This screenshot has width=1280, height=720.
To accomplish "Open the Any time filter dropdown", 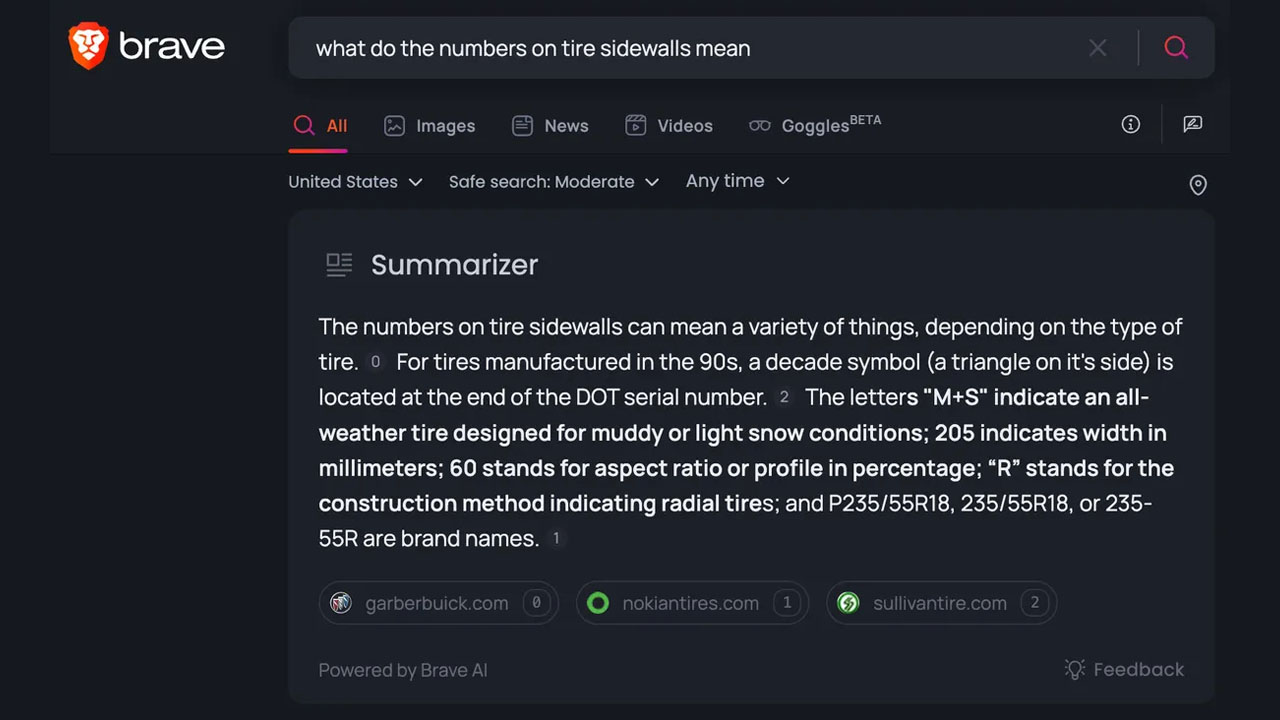I will pos(737,181).
